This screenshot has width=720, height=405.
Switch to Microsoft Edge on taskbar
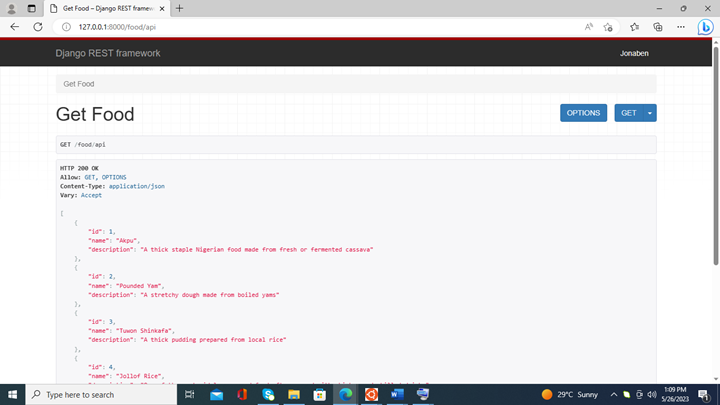coord(346,394)
